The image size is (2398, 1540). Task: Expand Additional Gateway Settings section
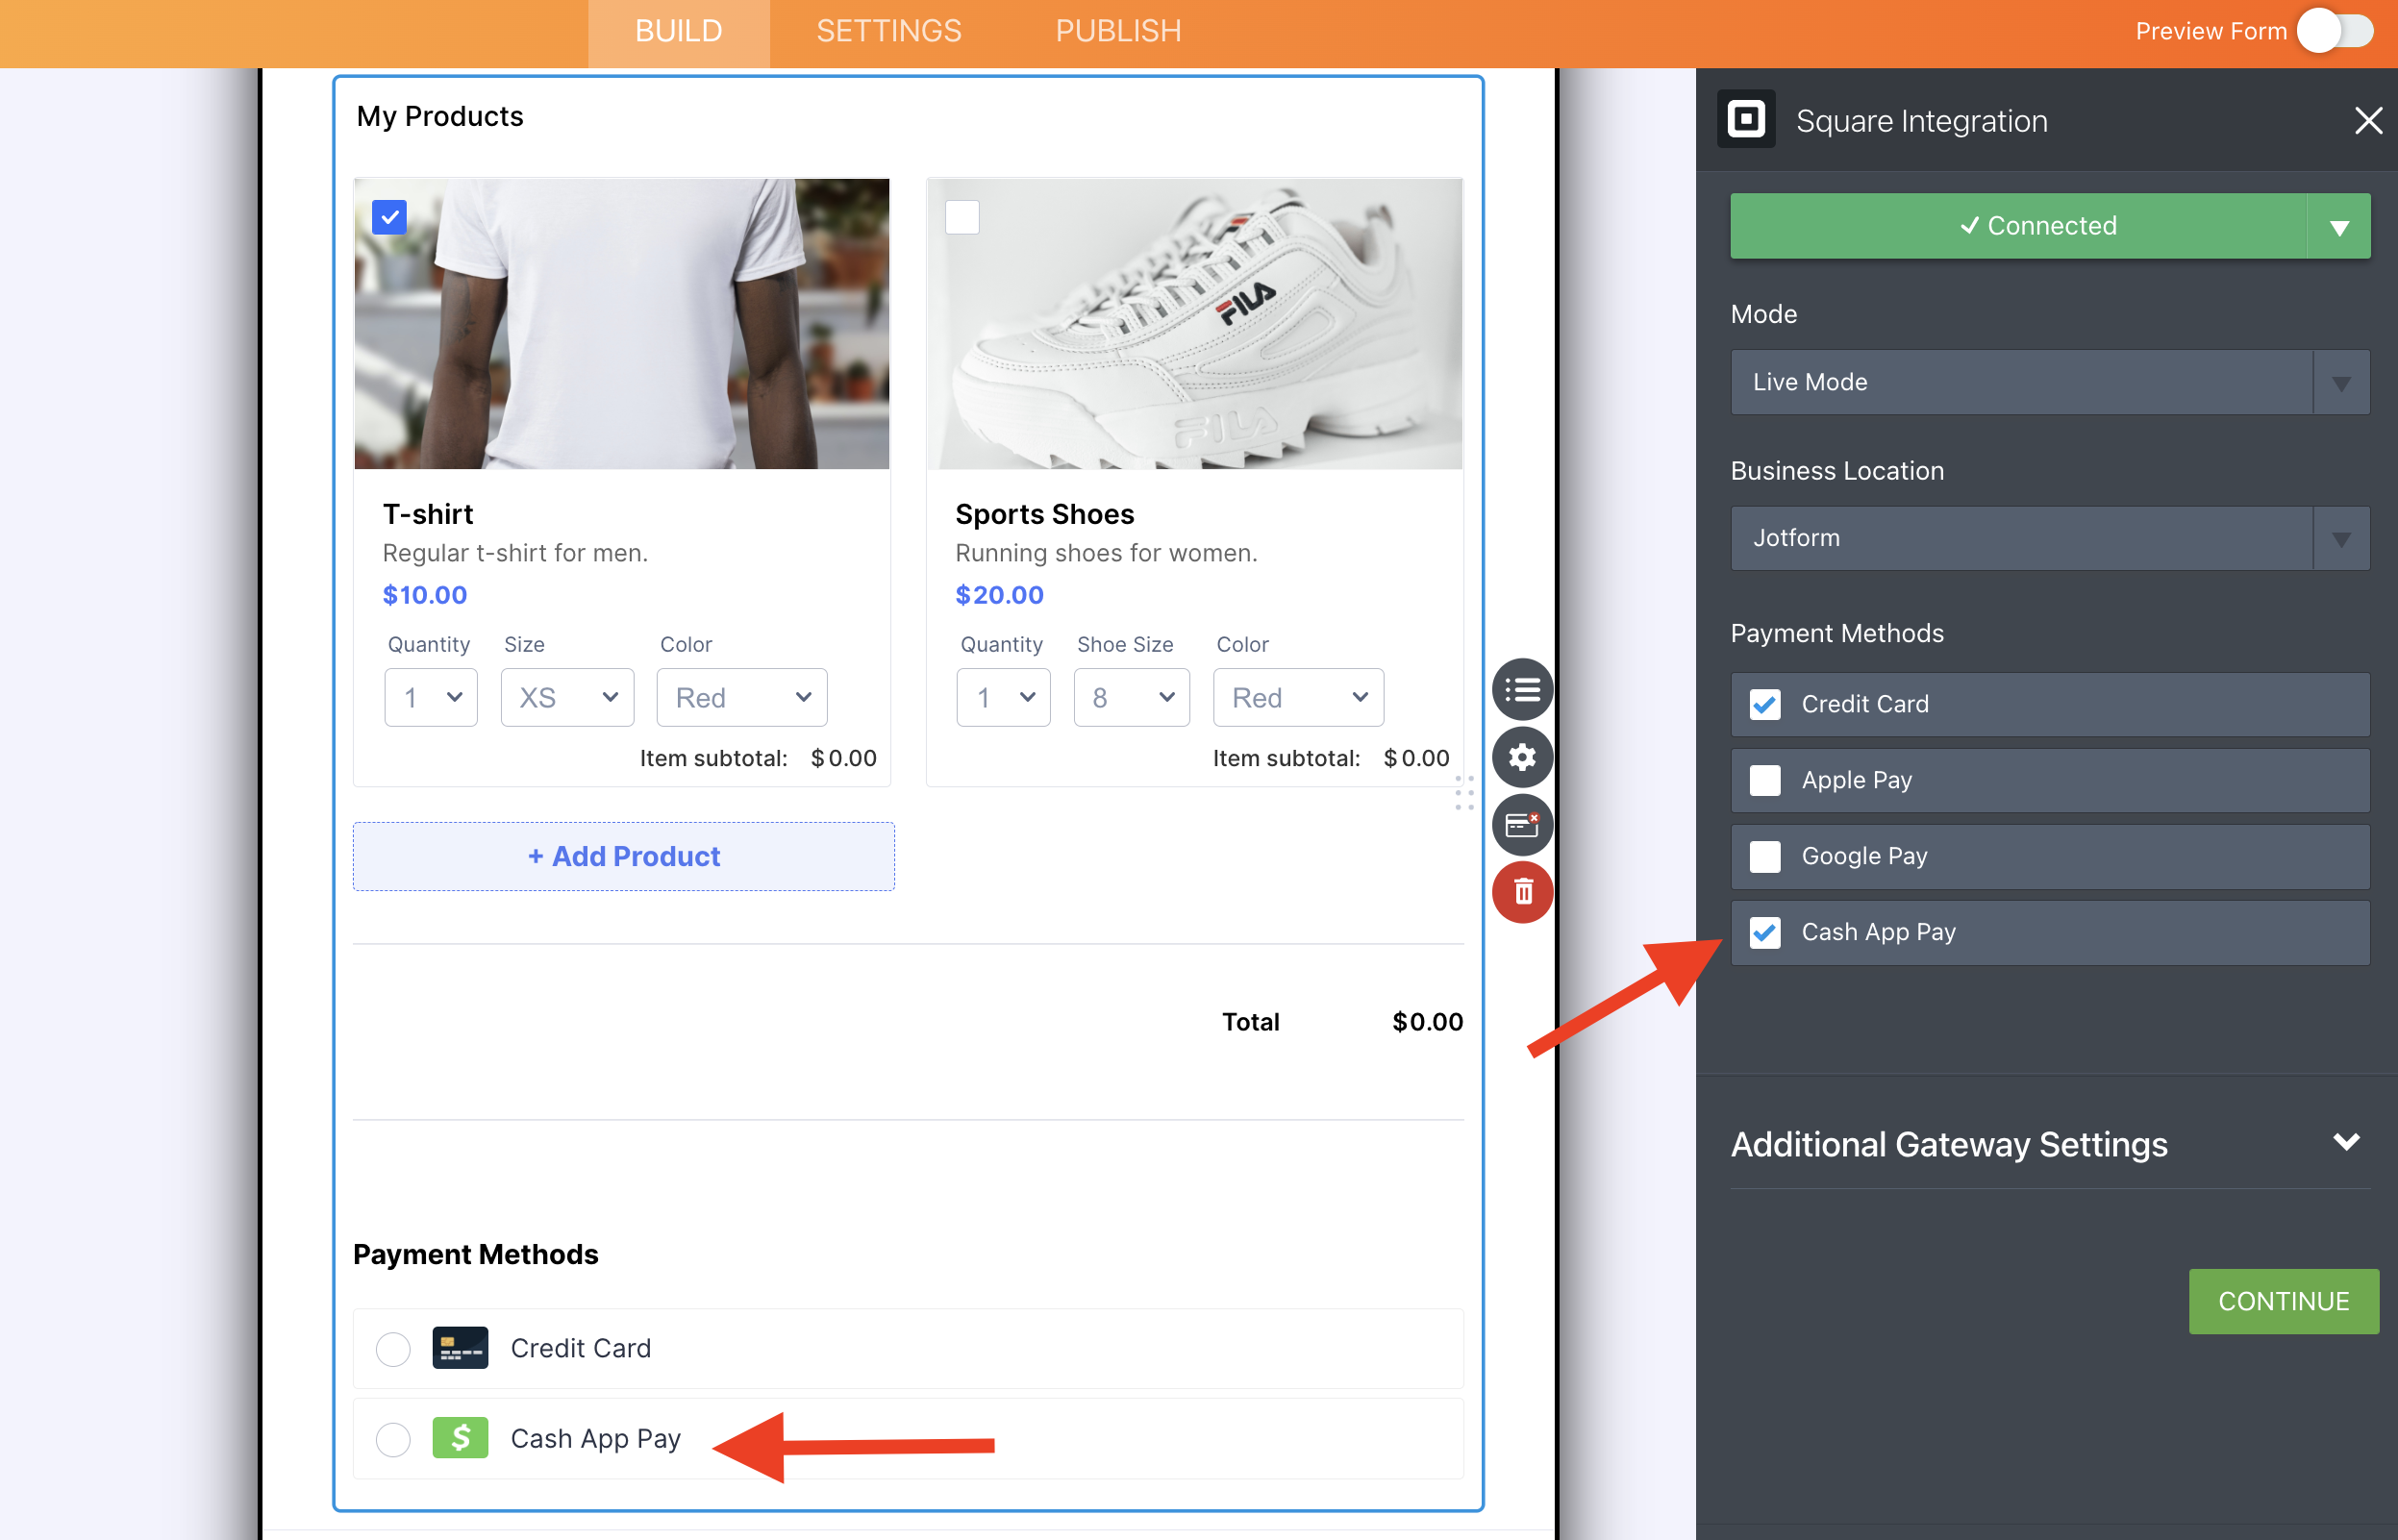coord(2050,1143)
